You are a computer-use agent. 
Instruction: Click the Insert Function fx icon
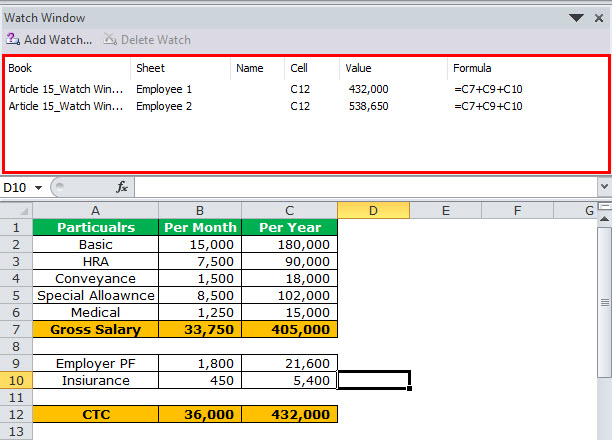pos(122,187)
